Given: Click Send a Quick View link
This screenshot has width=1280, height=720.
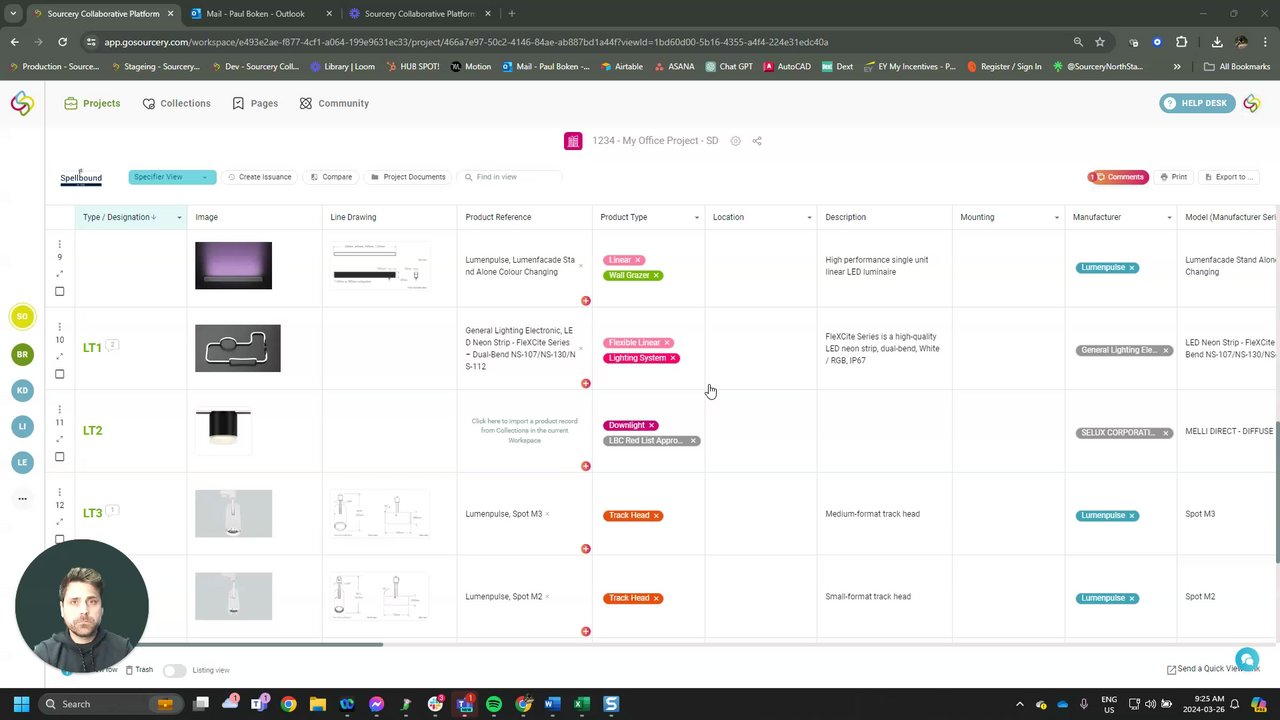Looking at the screenshot, I should pyautogui.click(x=1212, y=669).
